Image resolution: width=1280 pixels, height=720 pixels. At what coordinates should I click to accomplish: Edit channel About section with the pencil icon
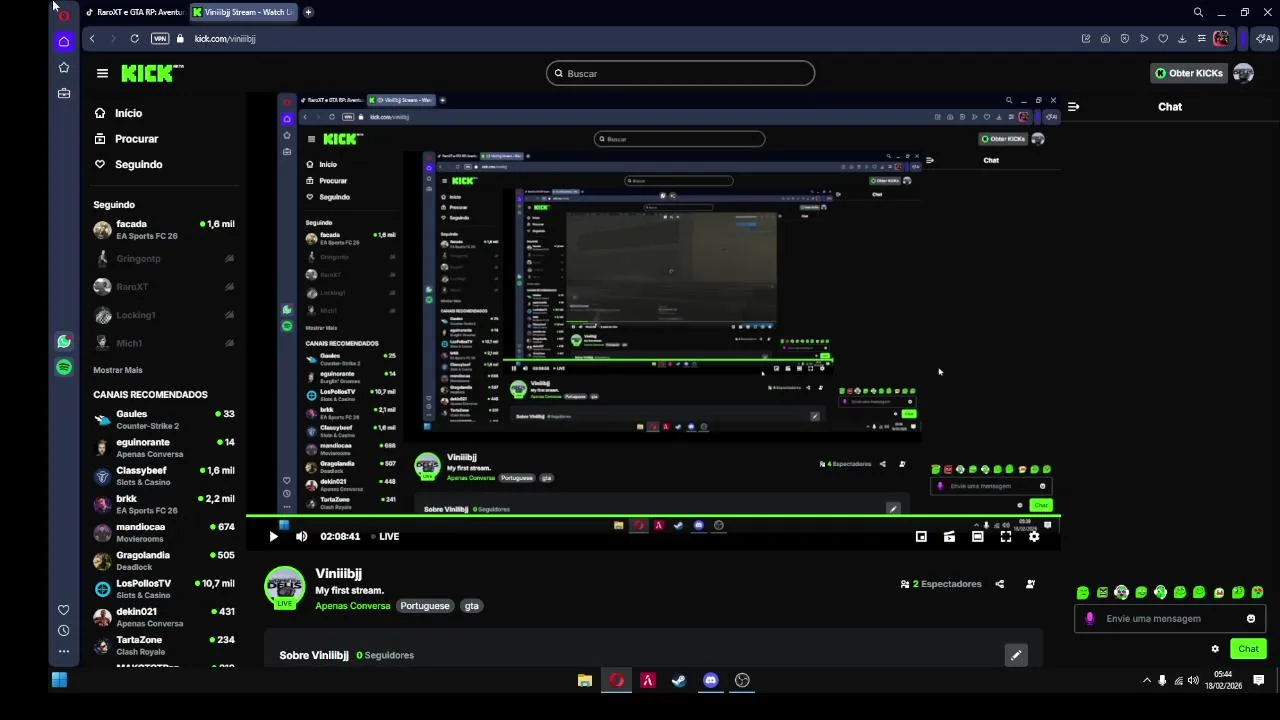(1016, 655)
